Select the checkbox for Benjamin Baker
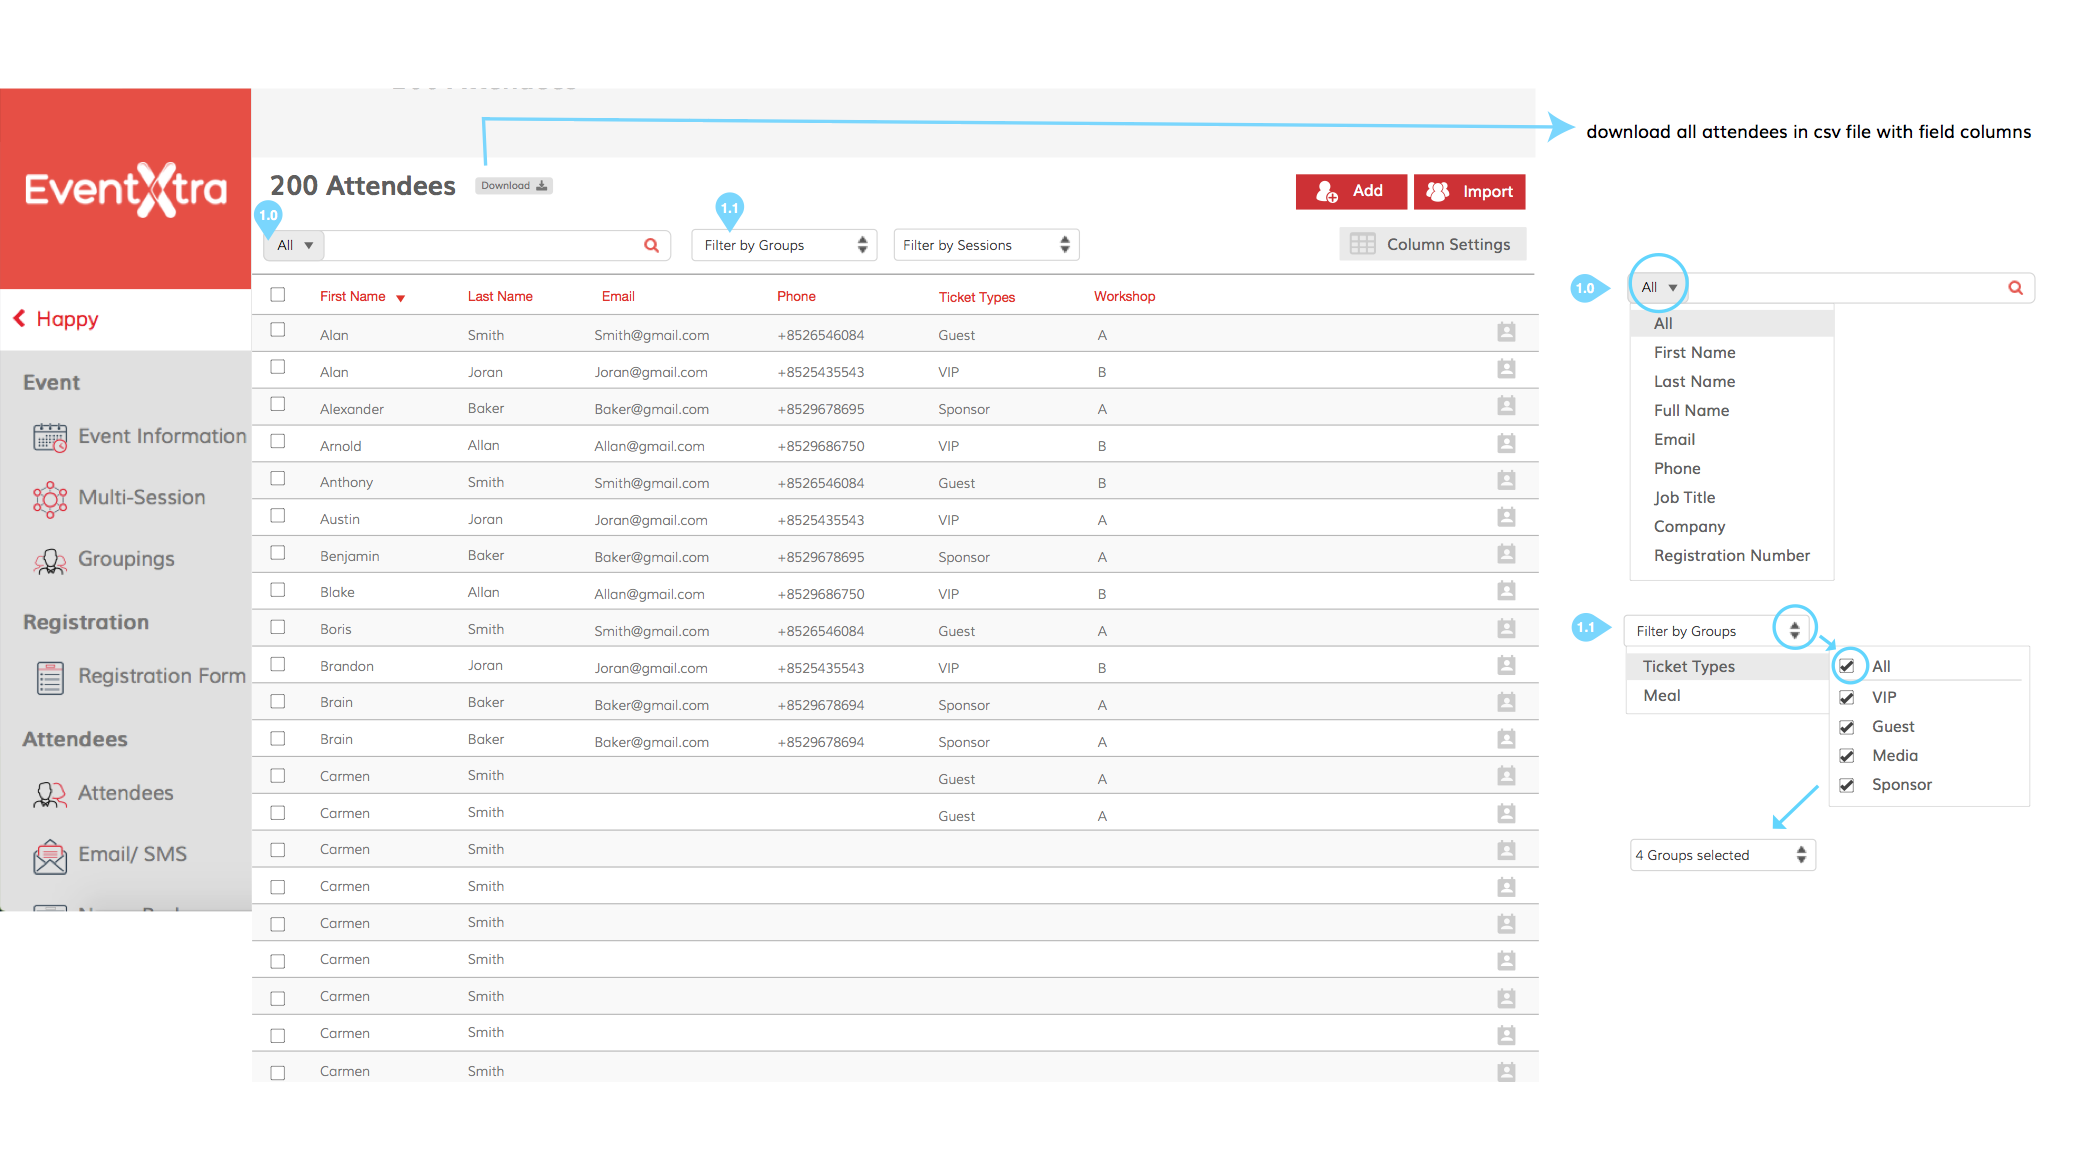 (278, 552)
